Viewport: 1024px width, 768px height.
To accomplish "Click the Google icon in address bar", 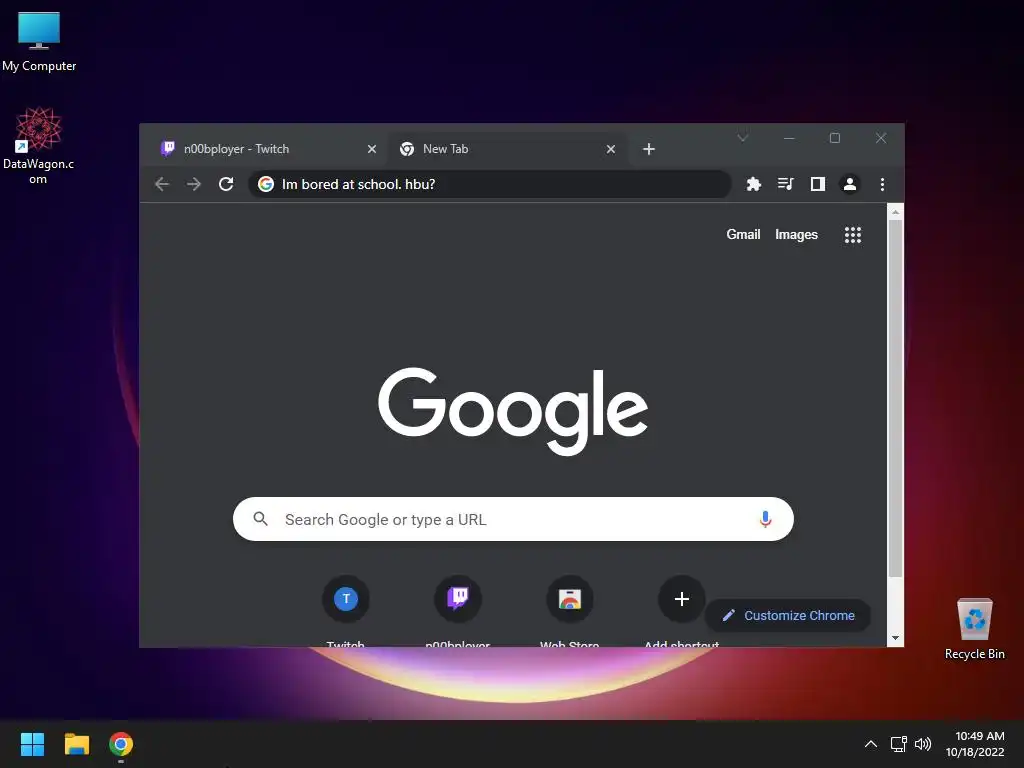I will [x=266, y=184].
